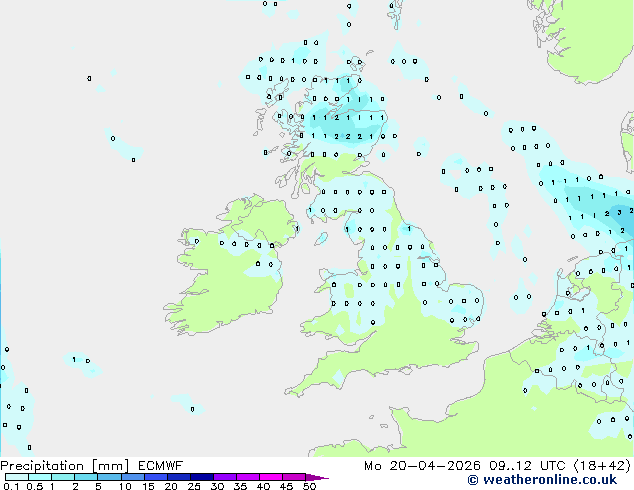Viewport: 634px width, 490px height.
Task: Click the legend scale label '45'
Action: pos(286,486)
